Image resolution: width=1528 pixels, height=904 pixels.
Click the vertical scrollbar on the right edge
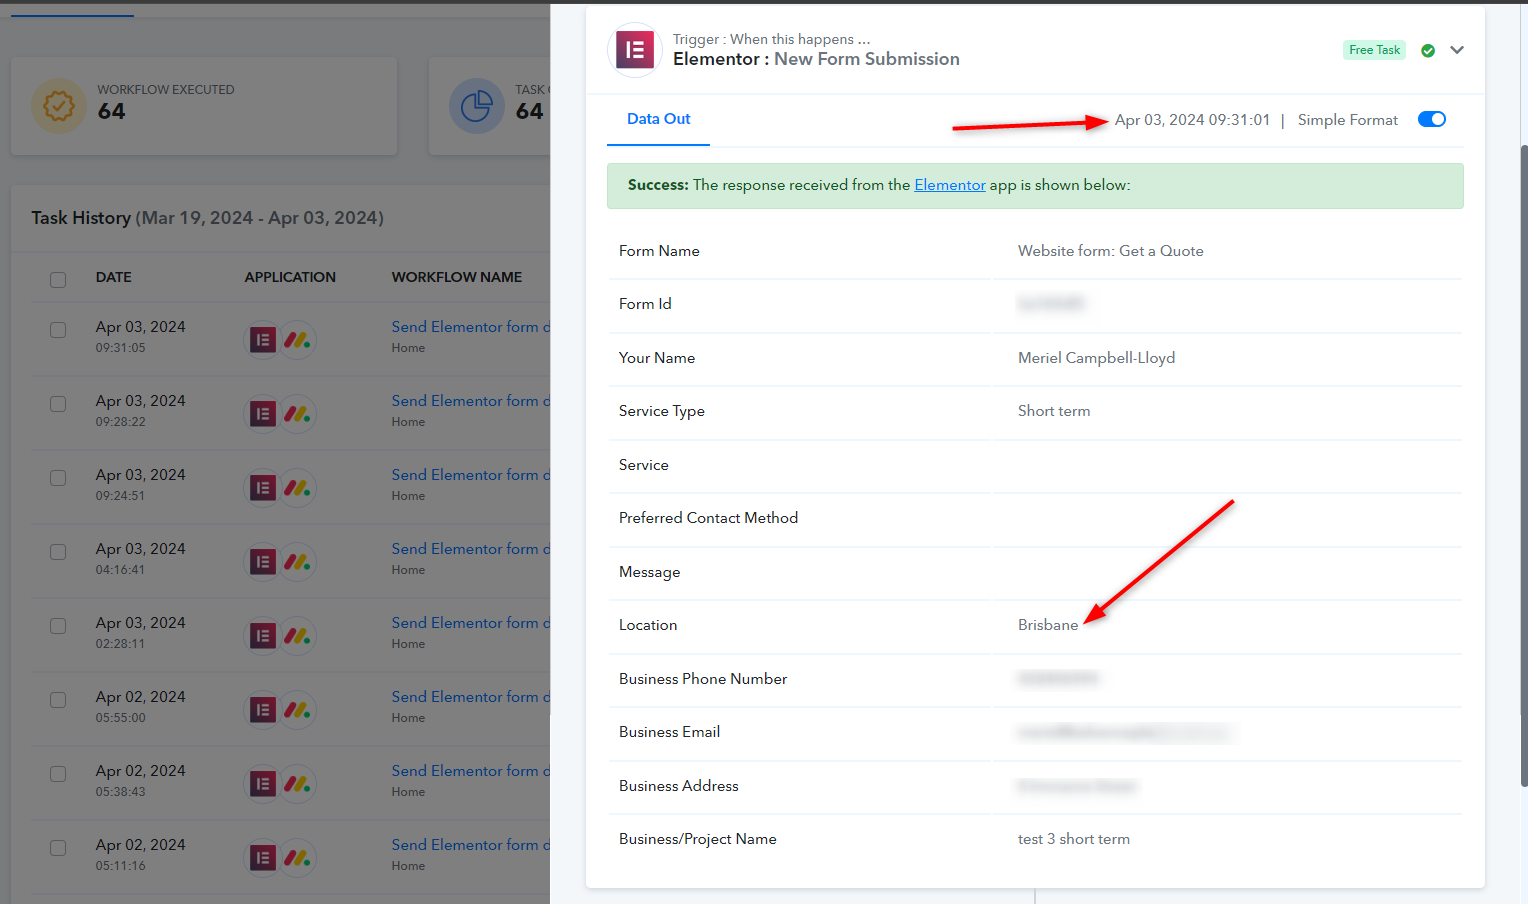pos(1524,465)
